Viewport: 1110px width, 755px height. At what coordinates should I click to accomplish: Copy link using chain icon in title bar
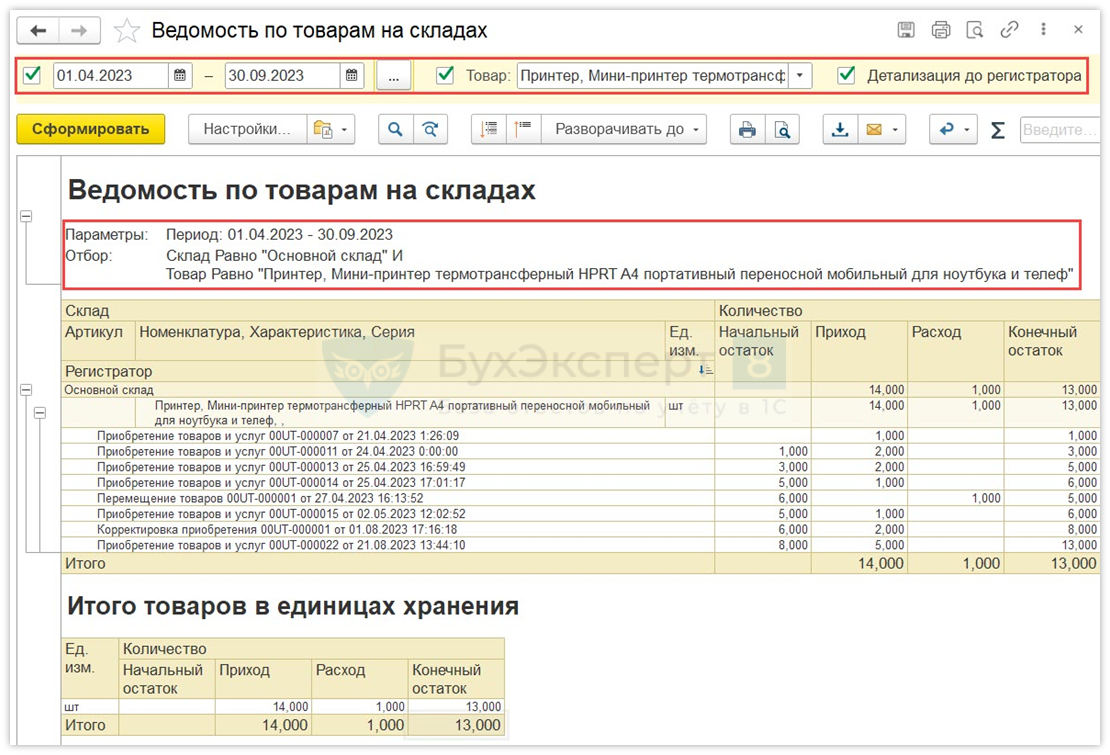click(x=1009, y=30)
